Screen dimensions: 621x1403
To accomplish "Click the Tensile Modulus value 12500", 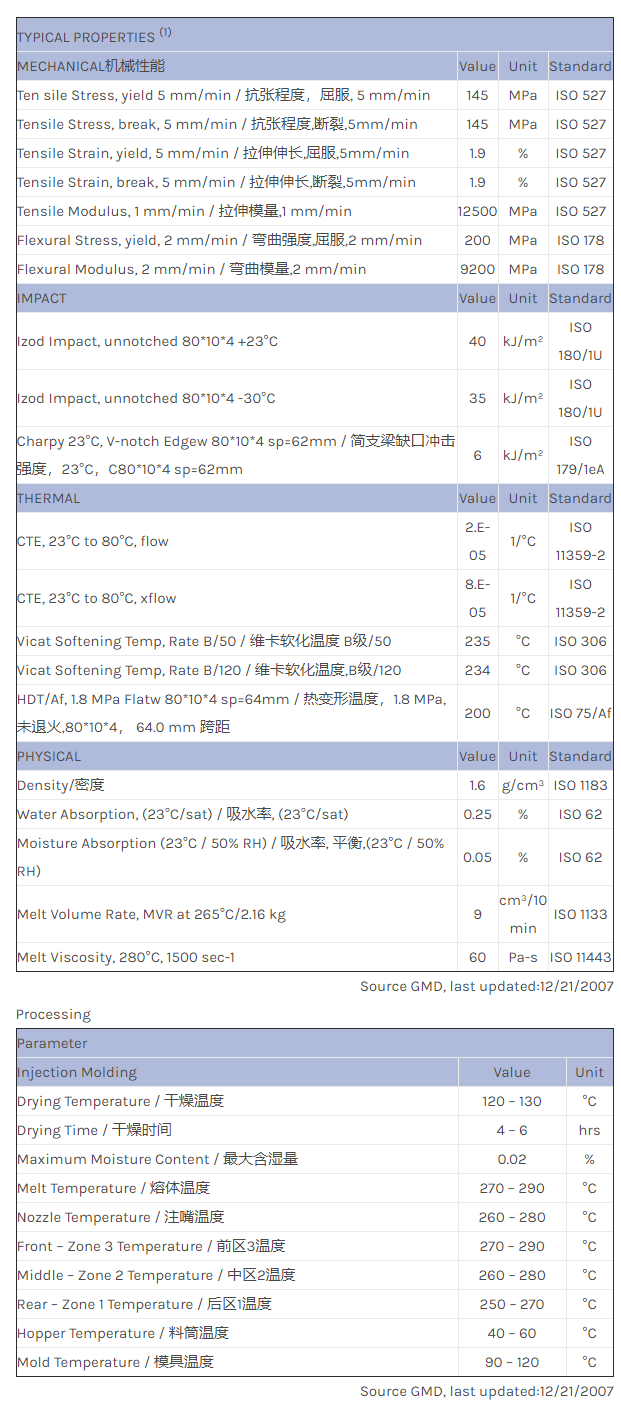I will tap(477, 211).
